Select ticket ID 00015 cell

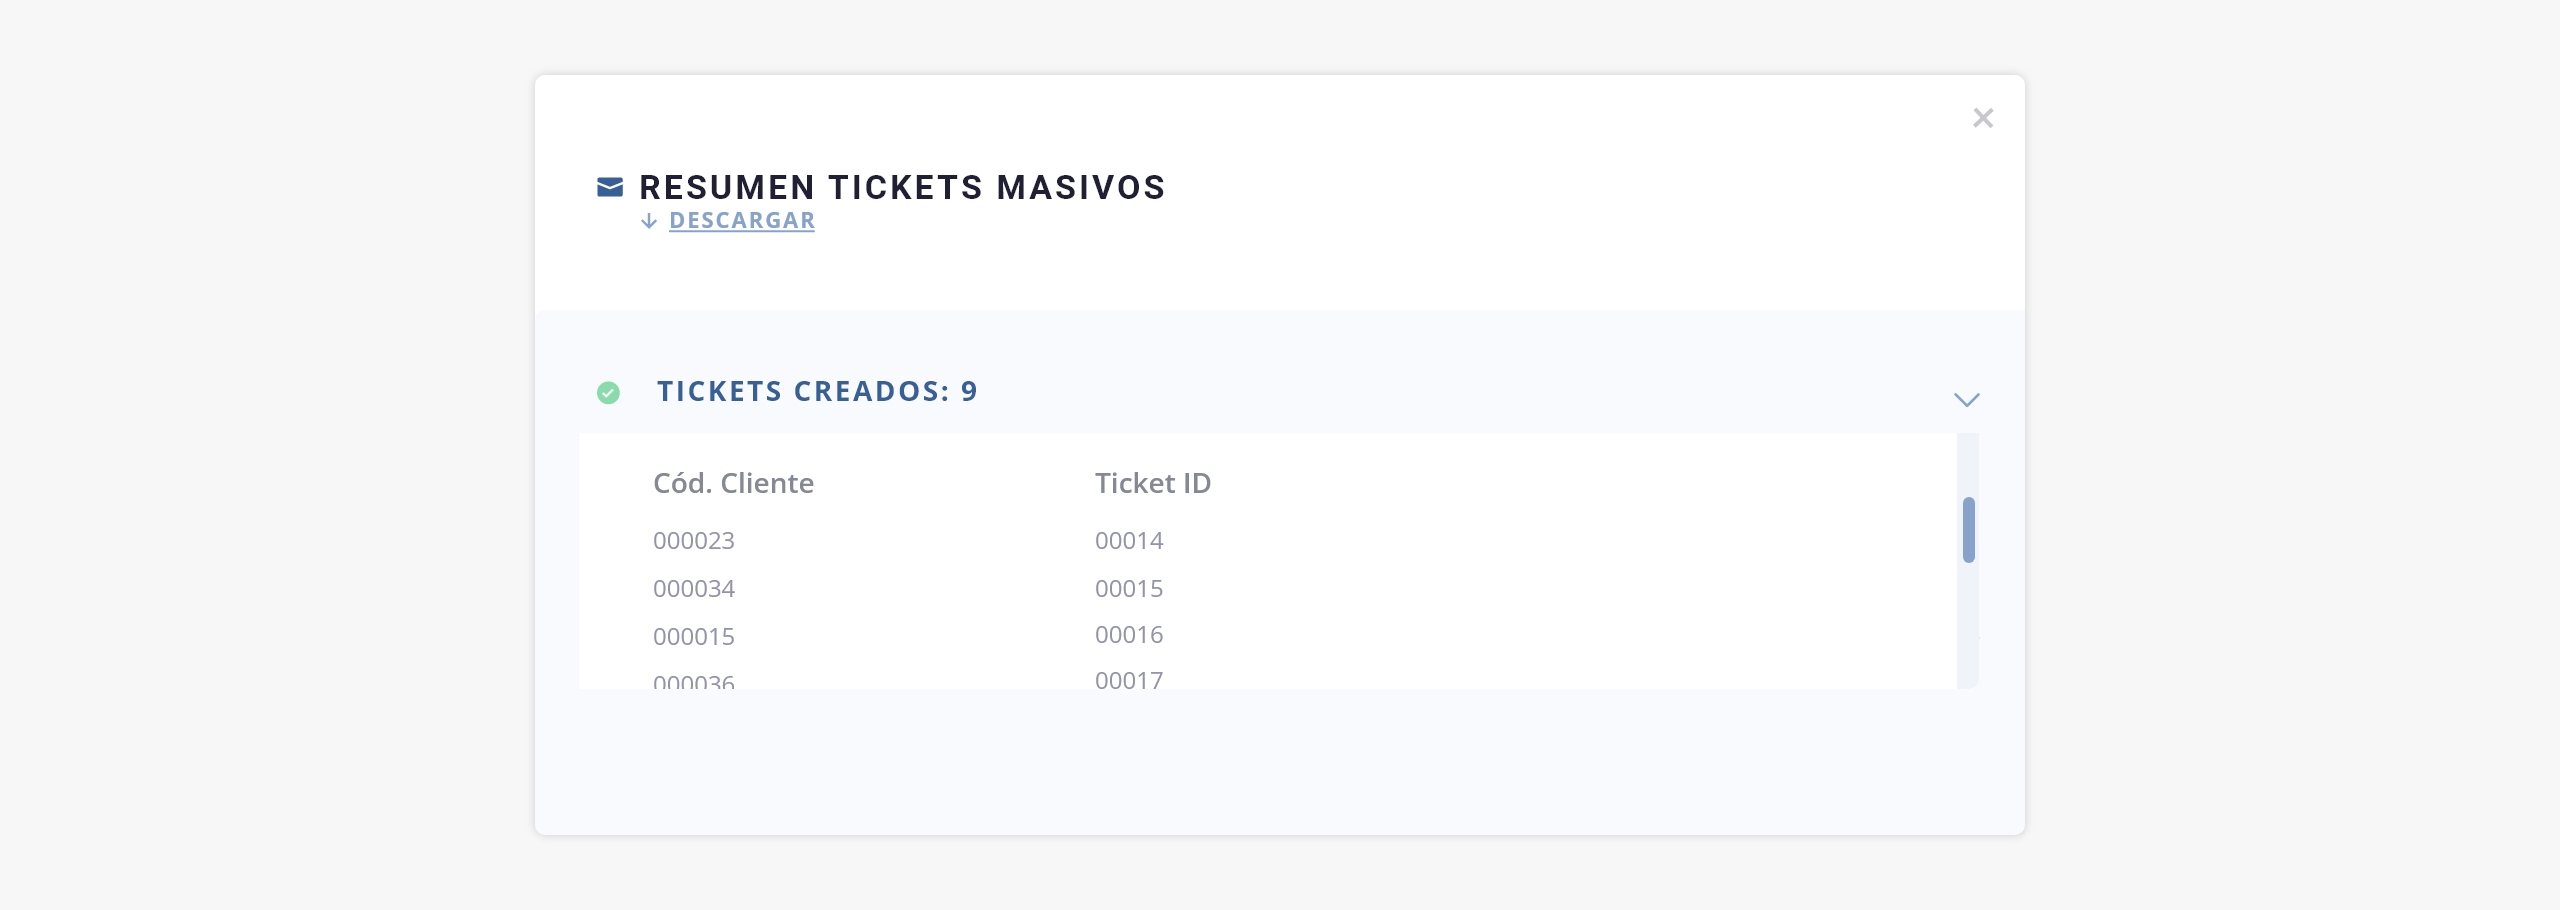coord(1129,589)
